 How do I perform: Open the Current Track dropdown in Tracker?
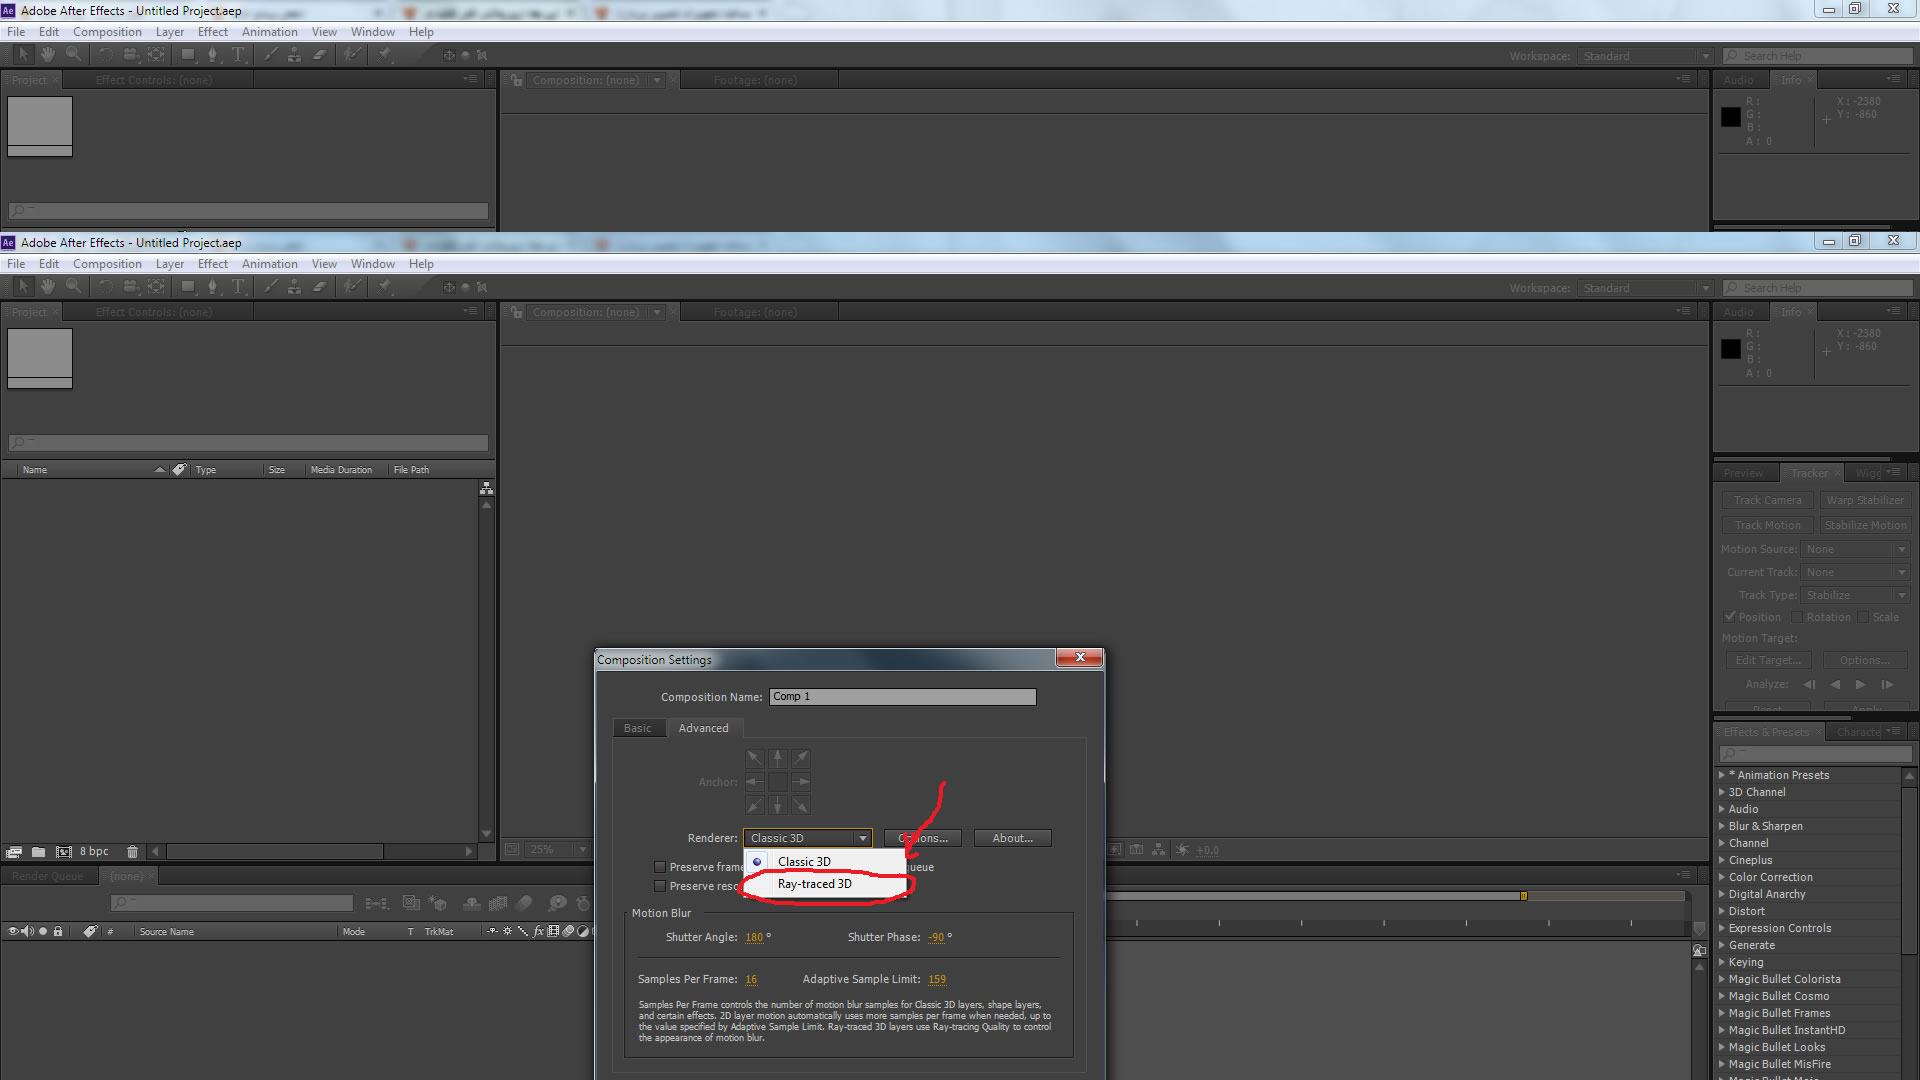click(x=1856, y=572)
